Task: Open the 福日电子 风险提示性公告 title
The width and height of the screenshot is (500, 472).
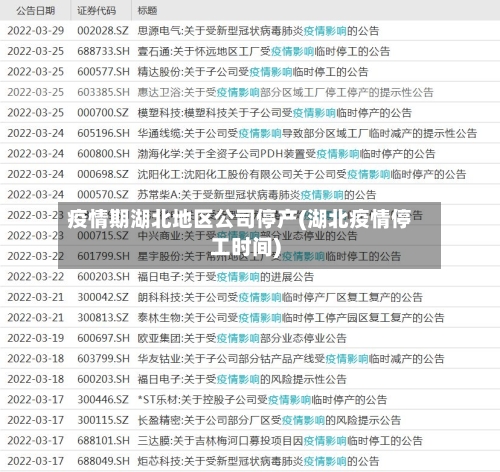Action: coord(242,379)
